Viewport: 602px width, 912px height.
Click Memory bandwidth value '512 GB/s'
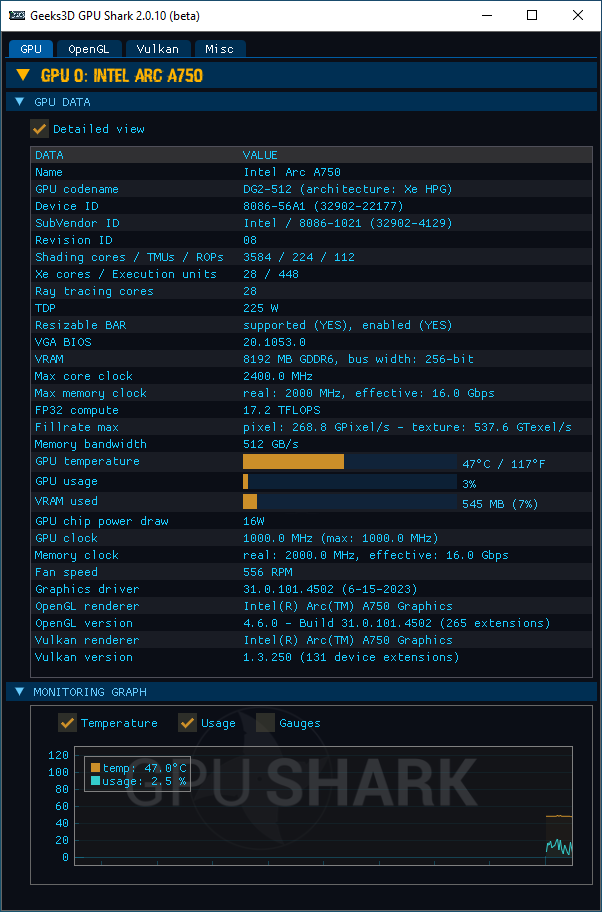click(271, 444)
